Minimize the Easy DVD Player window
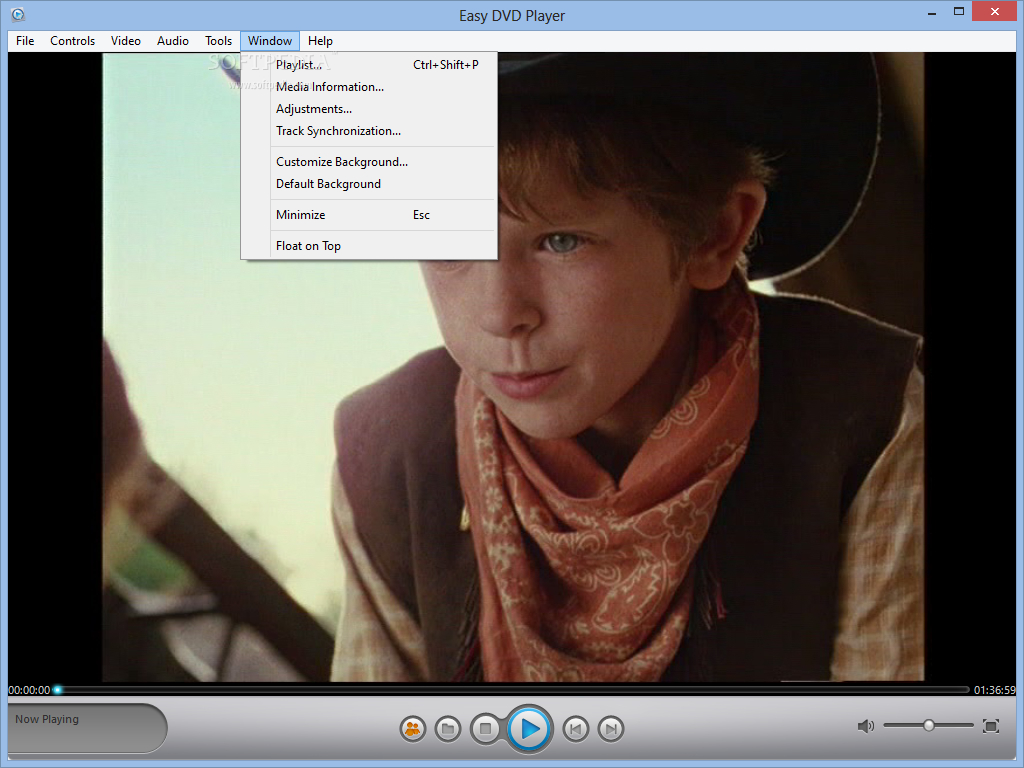The height and width of the screenshot is (768, 1024). (932, 12)
